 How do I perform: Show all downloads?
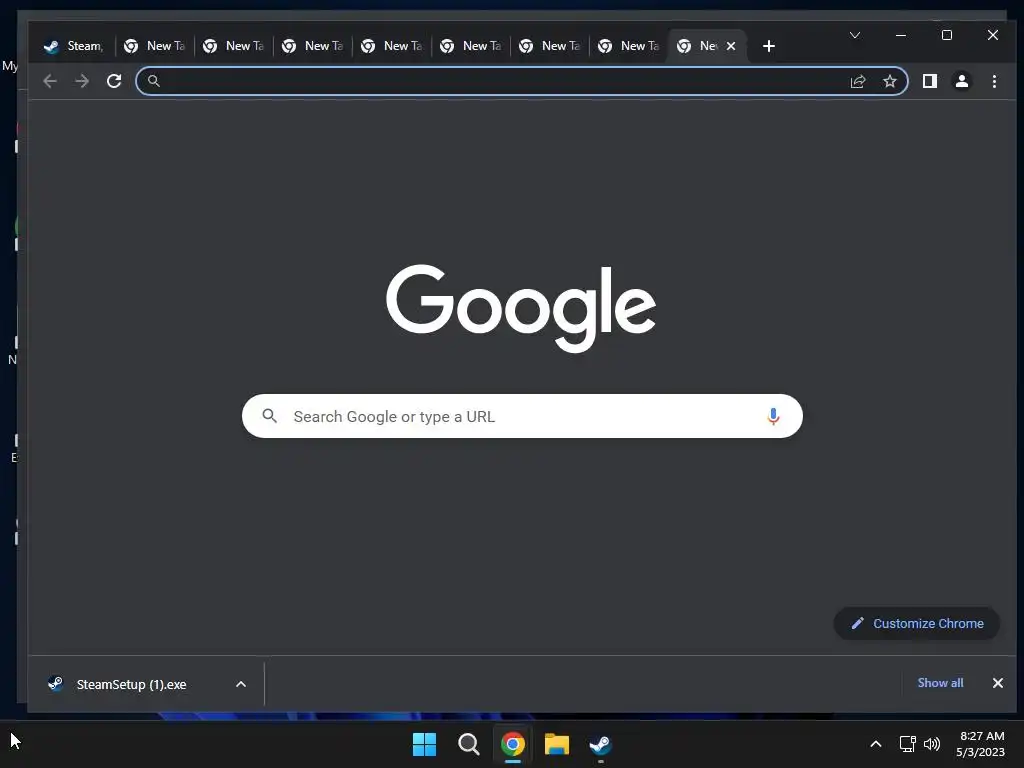pyautogui.click(x=940, y=682)
